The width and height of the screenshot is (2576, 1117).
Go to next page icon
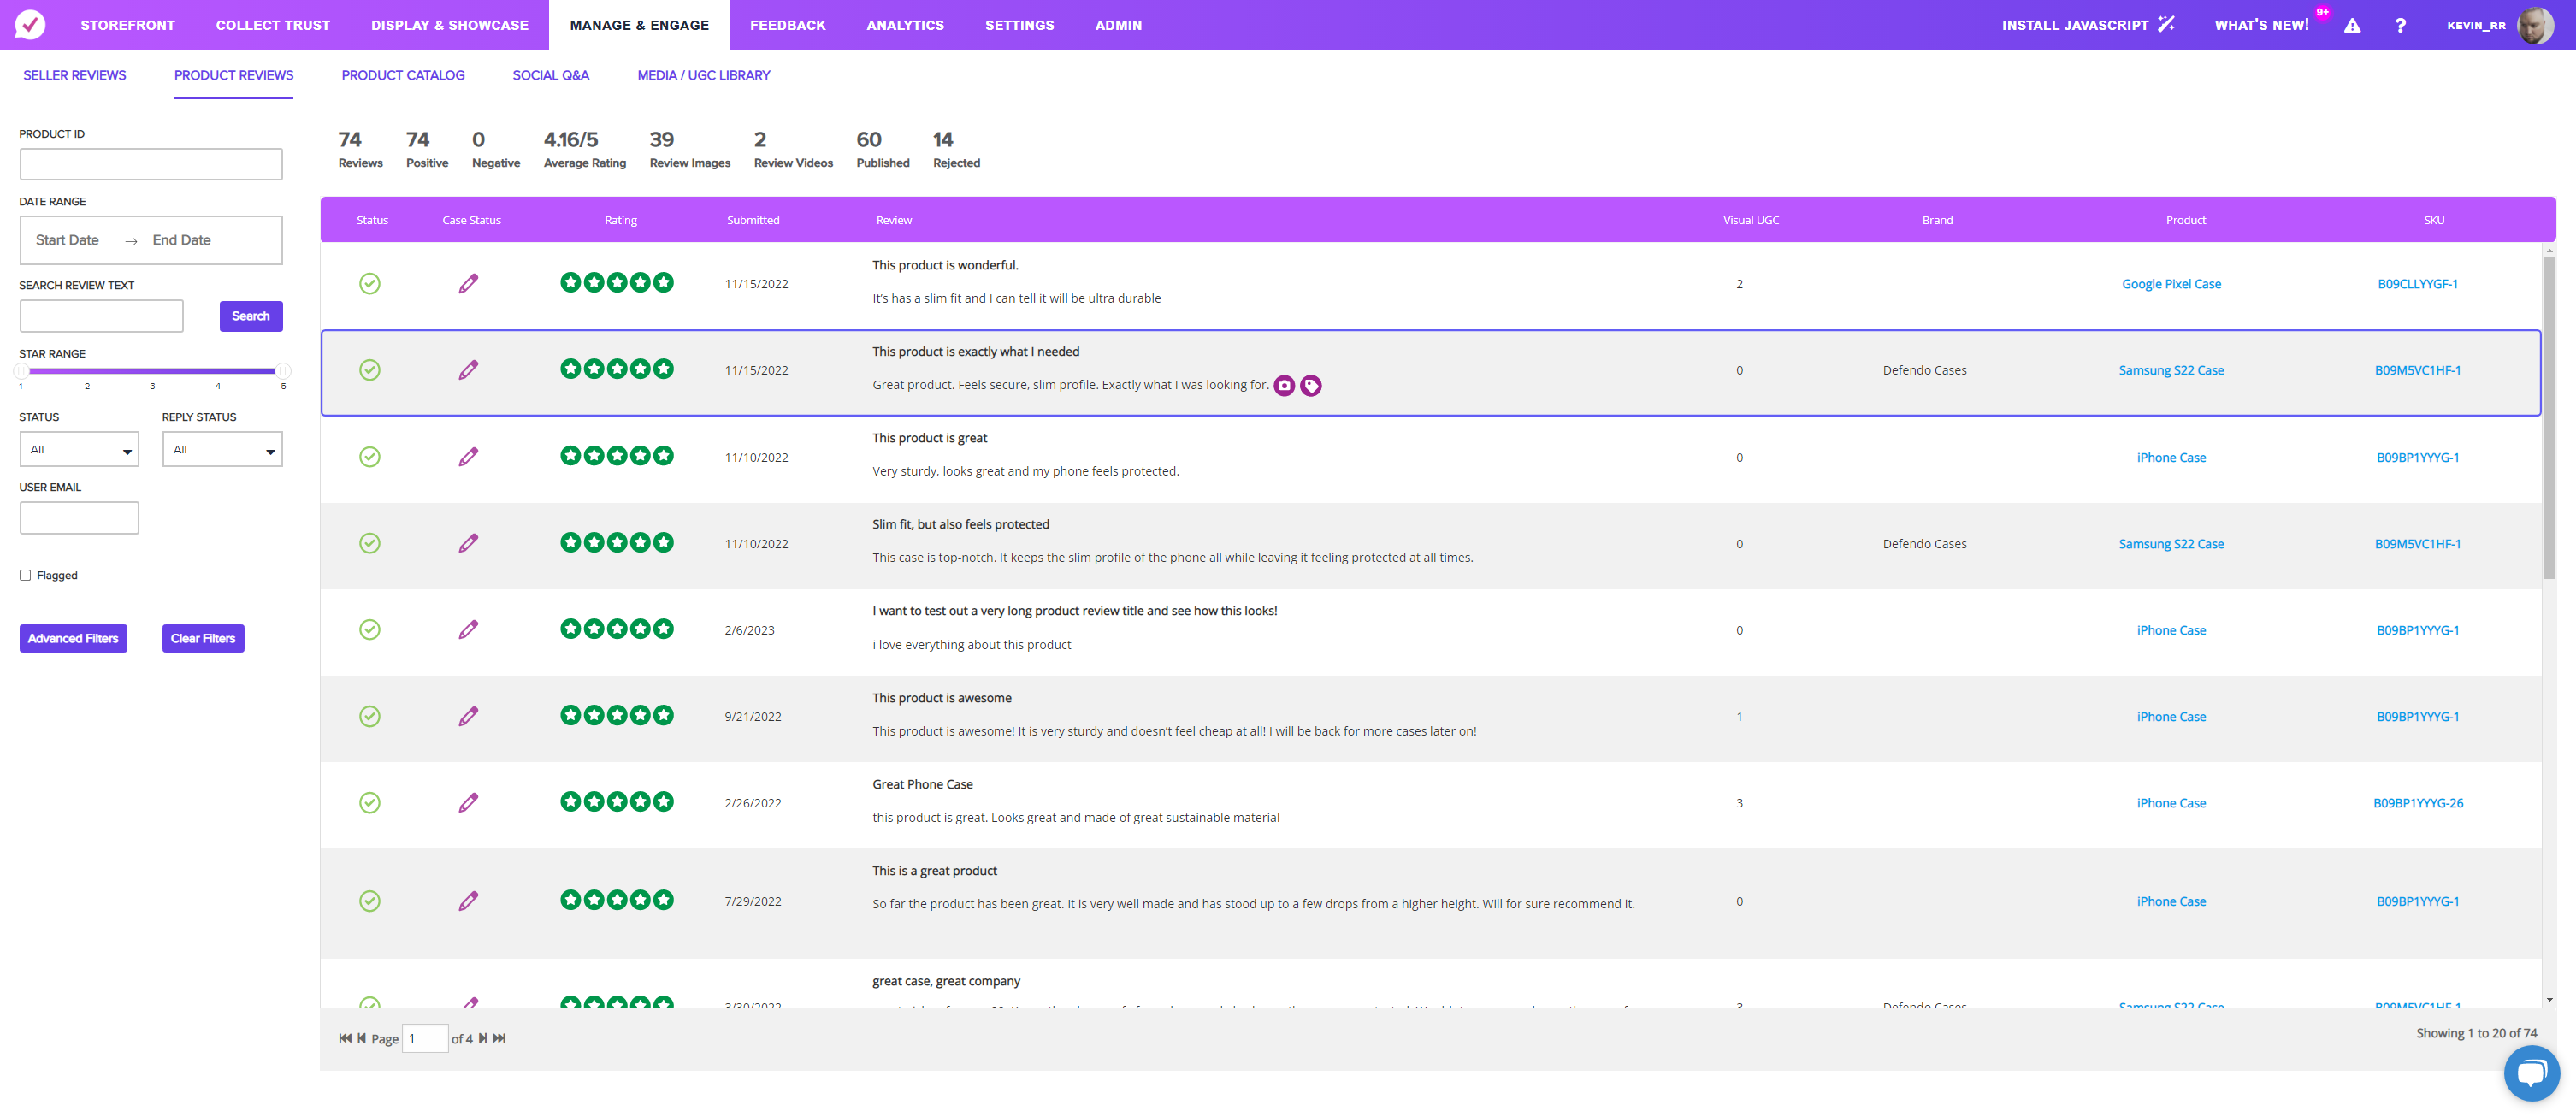click(482, 1038)
